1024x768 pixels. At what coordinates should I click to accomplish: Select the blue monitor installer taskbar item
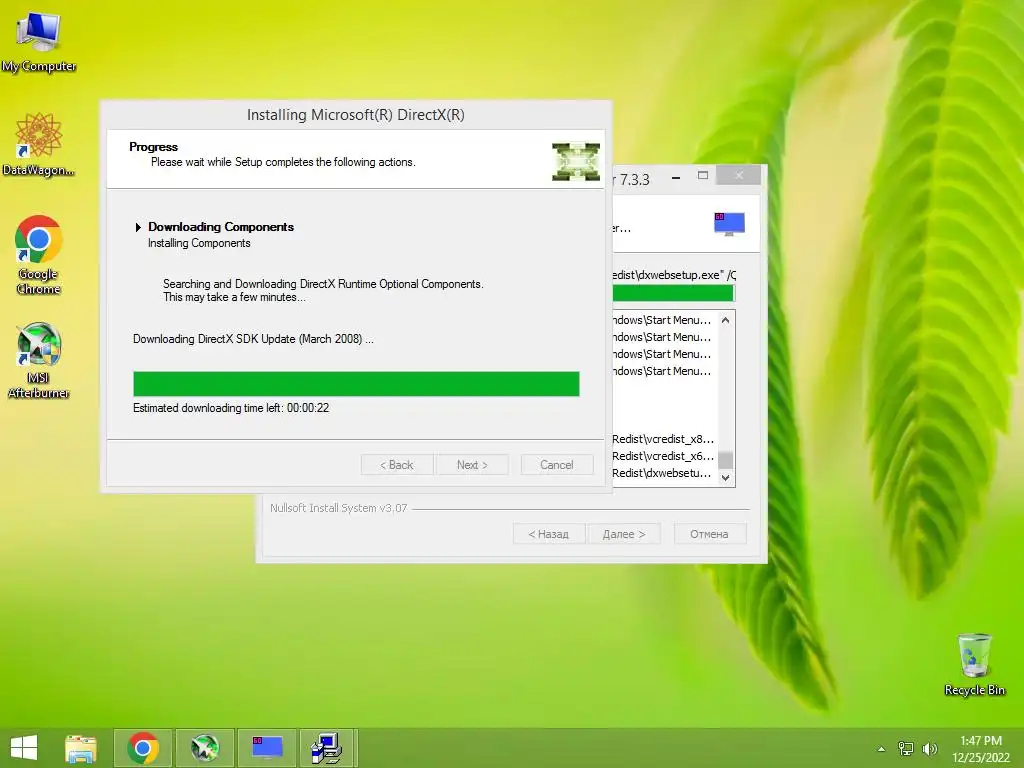tap(267, 748)
